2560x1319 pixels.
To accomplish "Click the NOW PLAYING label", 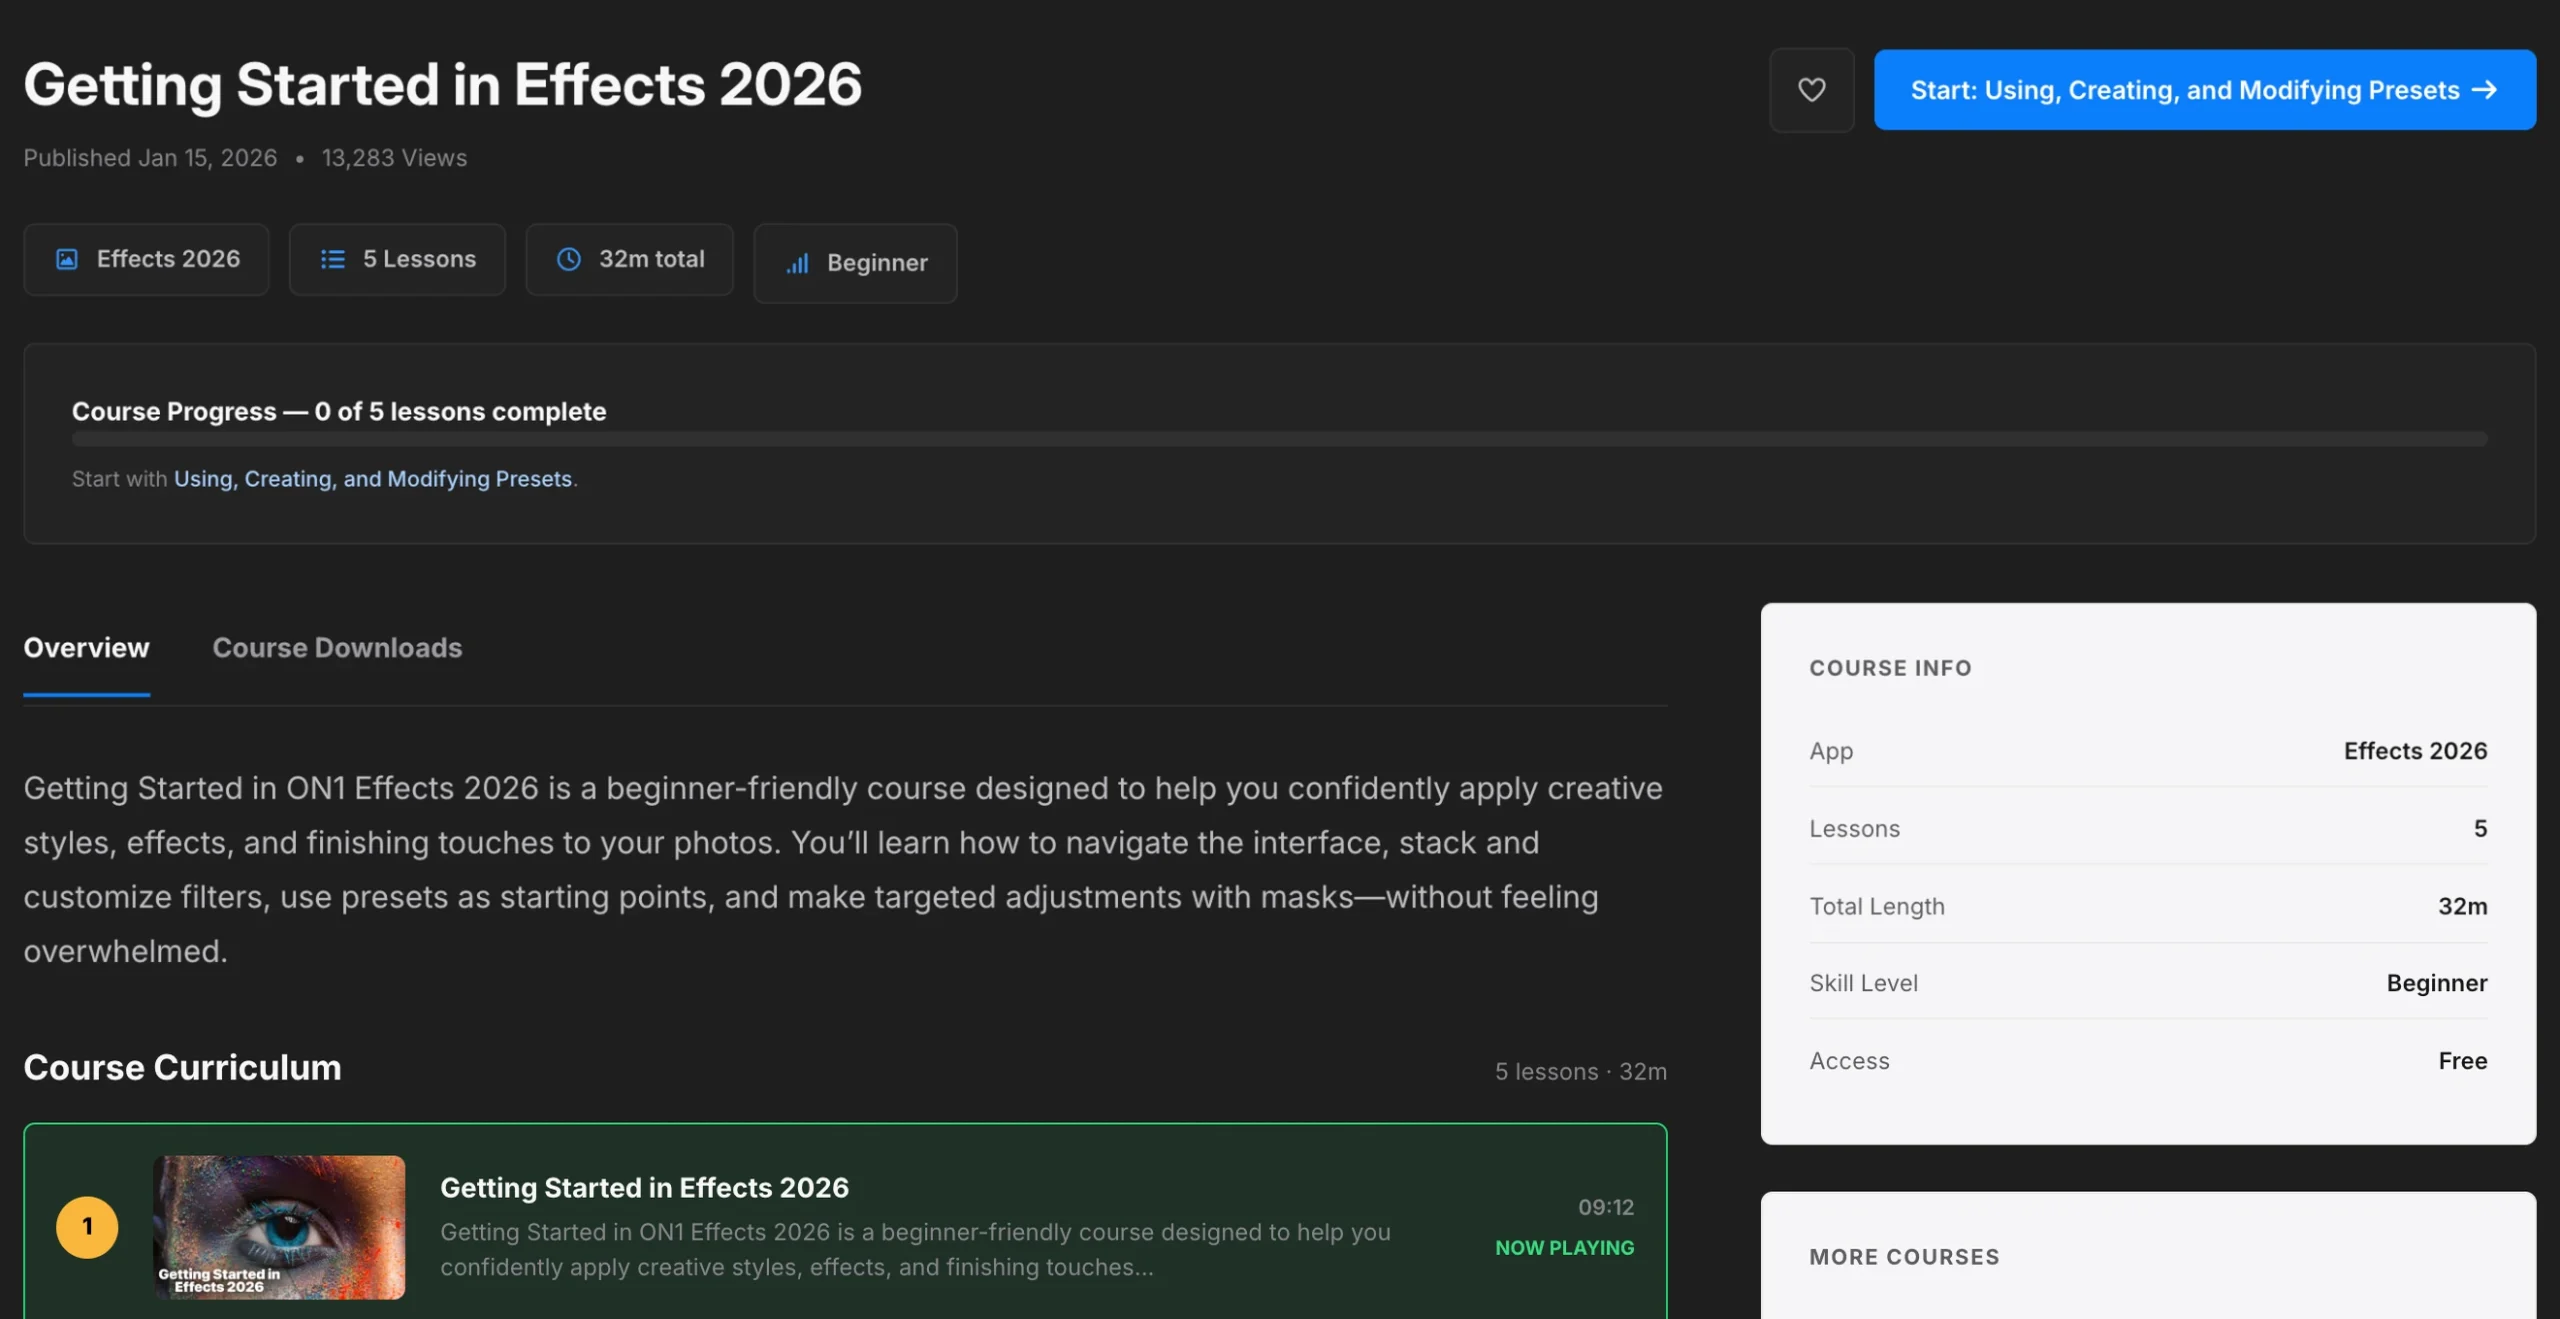I will point(1564,1248).
